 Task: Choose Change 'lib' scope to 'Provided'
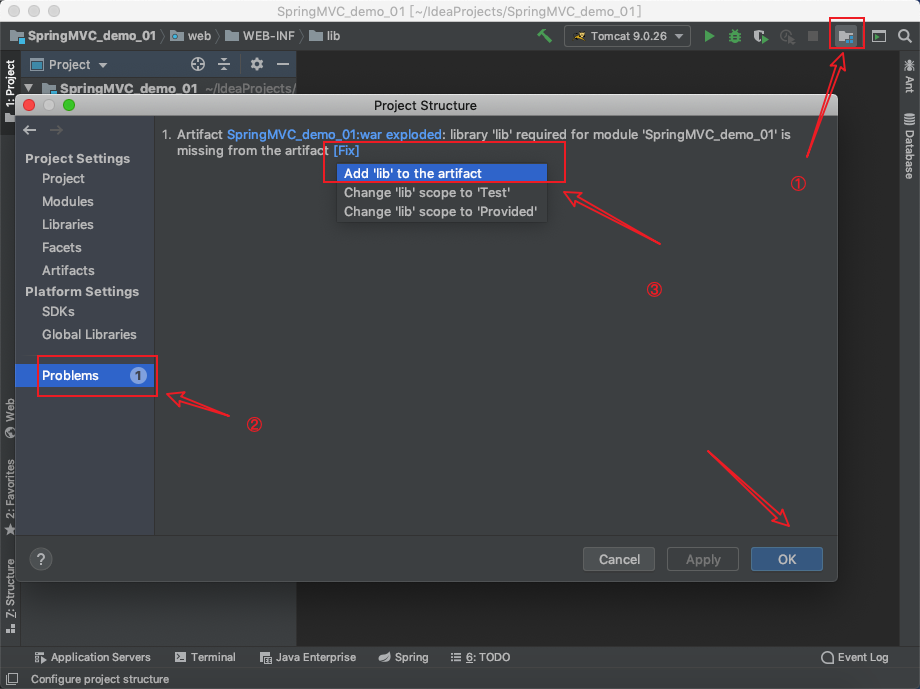click(441, 211)
